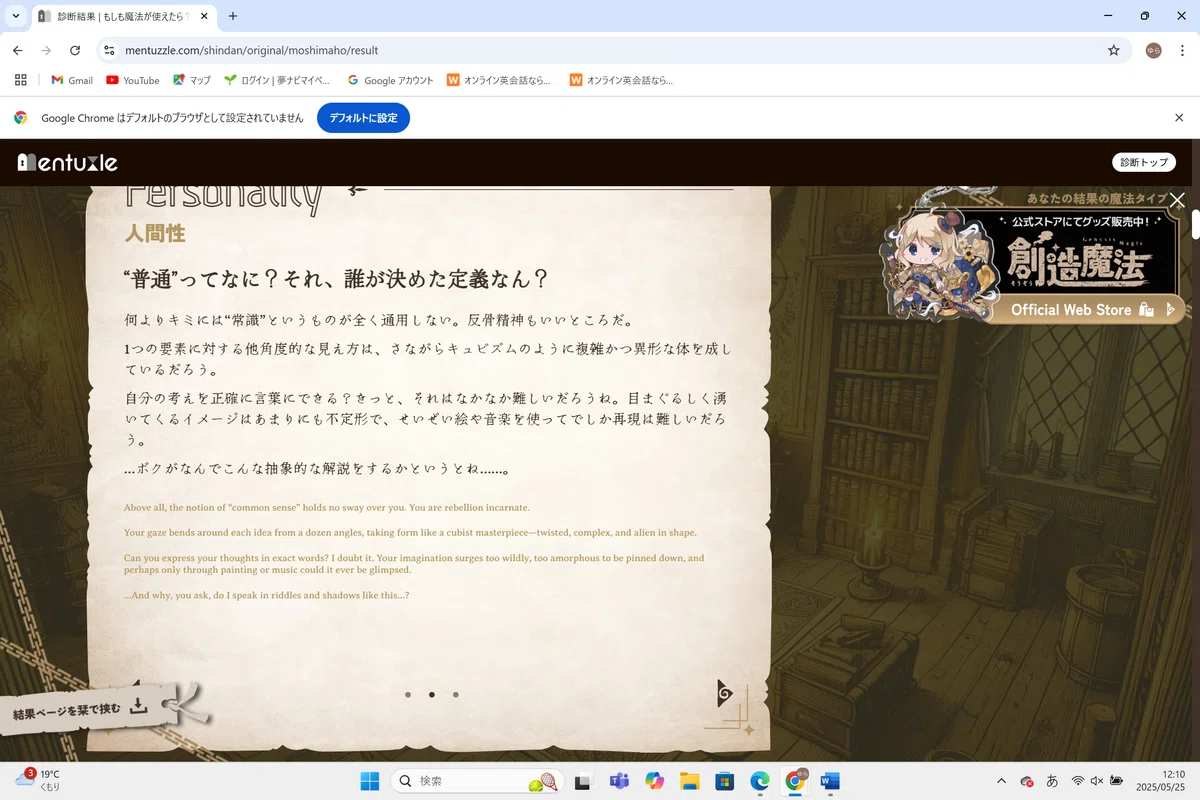Viewport: 1200px width, 800px height.
Task: Click the taskbar 検索 search box
Action: click(x=475, y=781)
